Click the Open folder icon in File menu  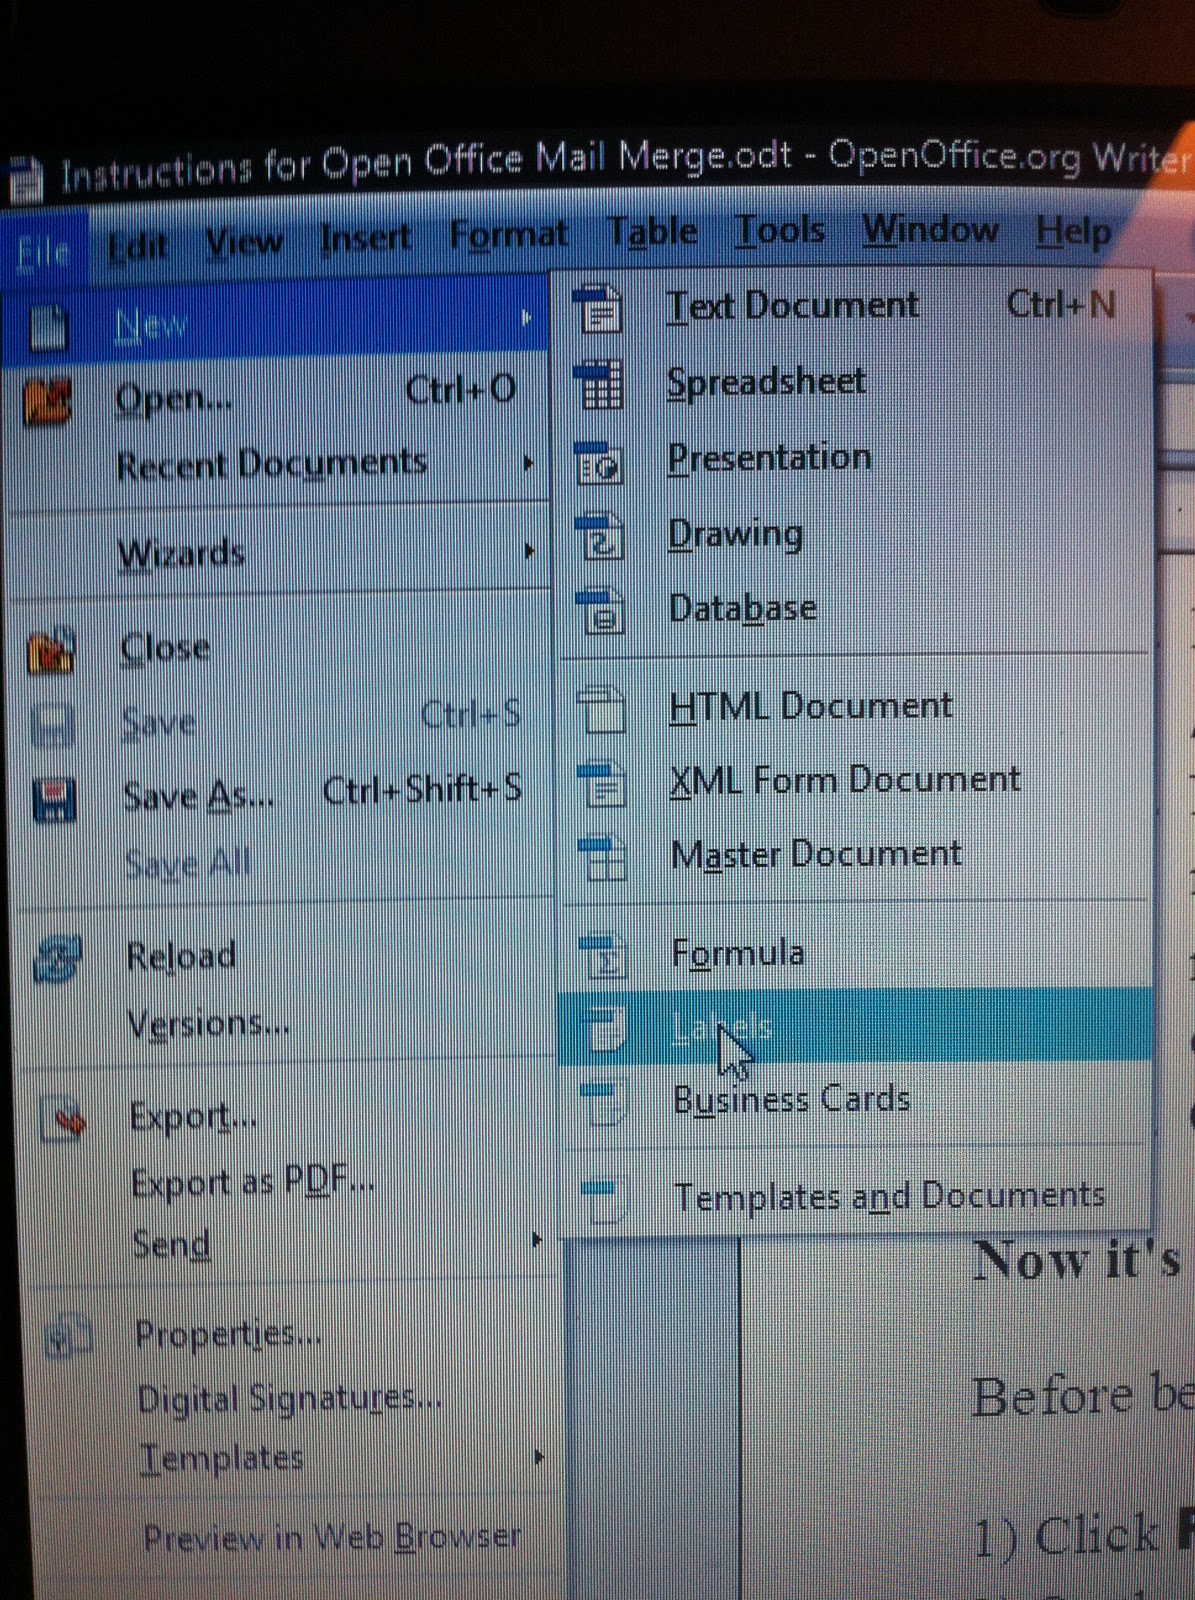[47, 402]
